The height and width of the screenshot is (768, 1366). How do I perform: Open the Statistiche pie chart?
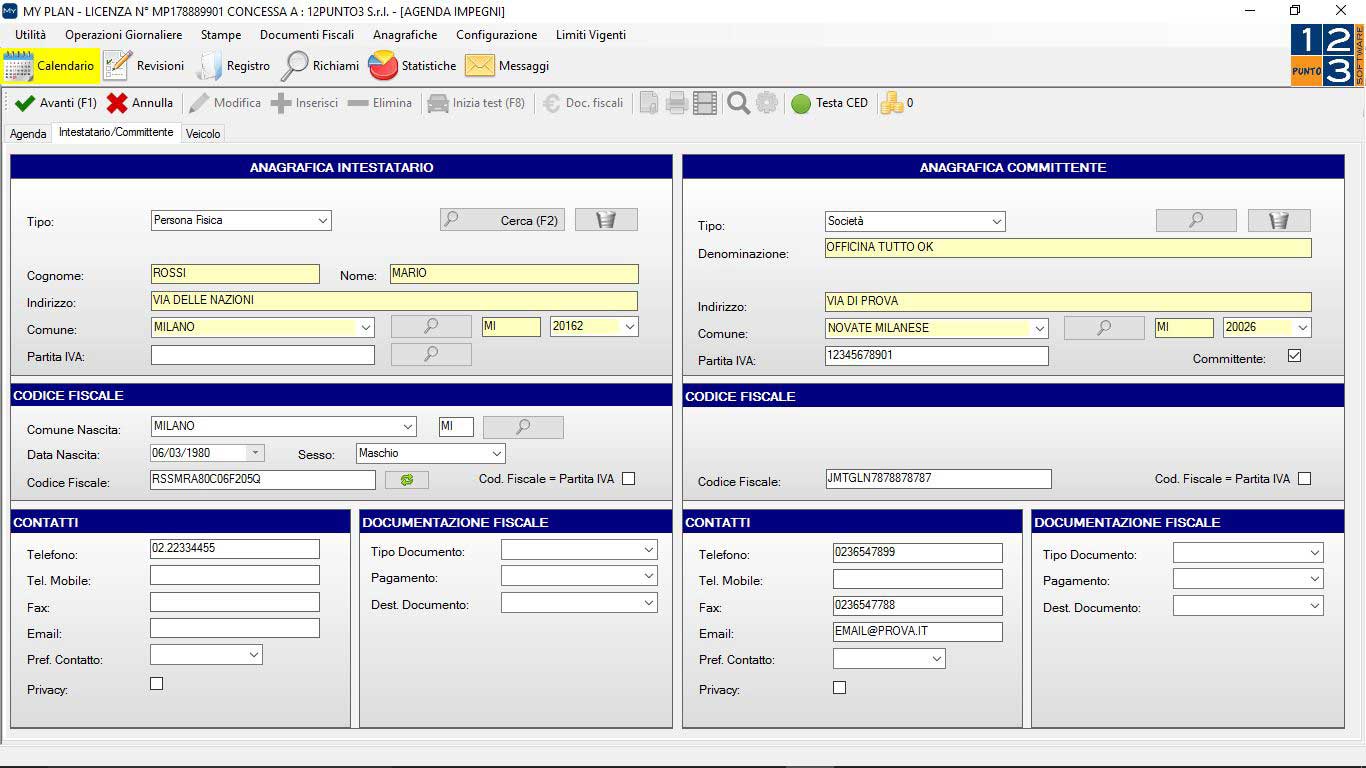pos(412,66)
